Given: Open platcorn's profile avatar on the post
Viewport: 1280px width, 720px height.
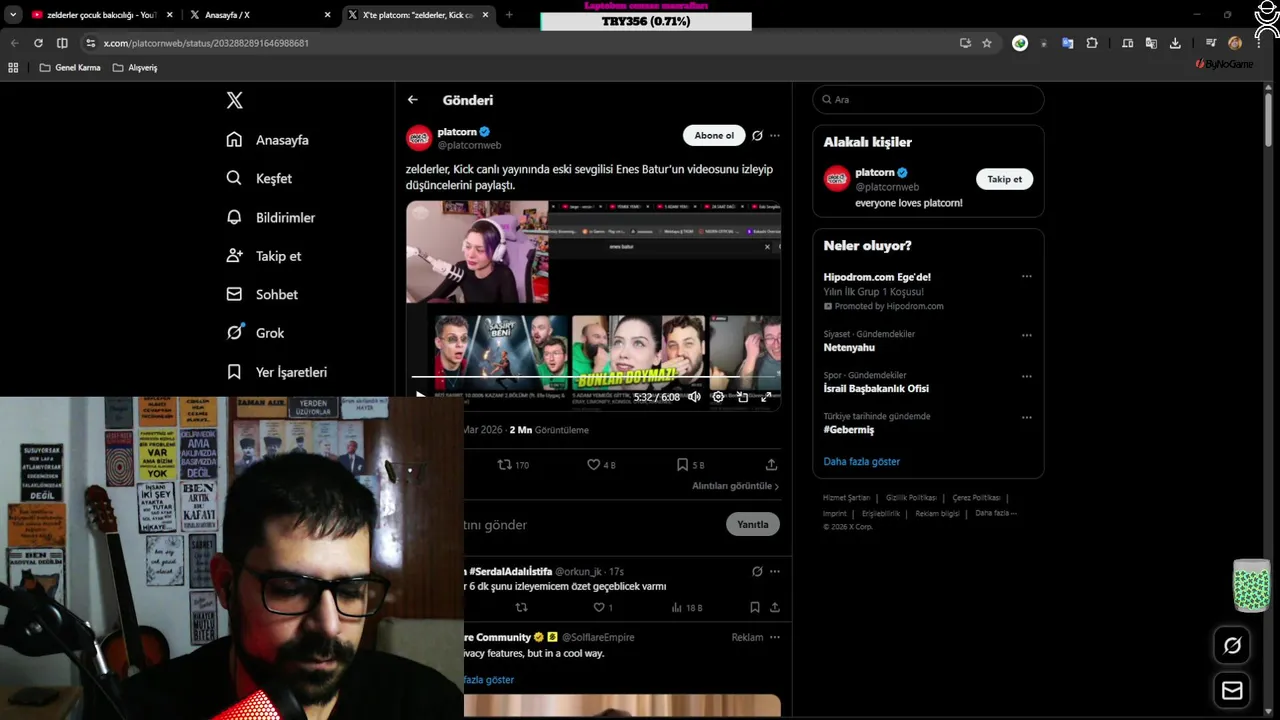Looking at the screenshot, I should (x=419, y=138).
